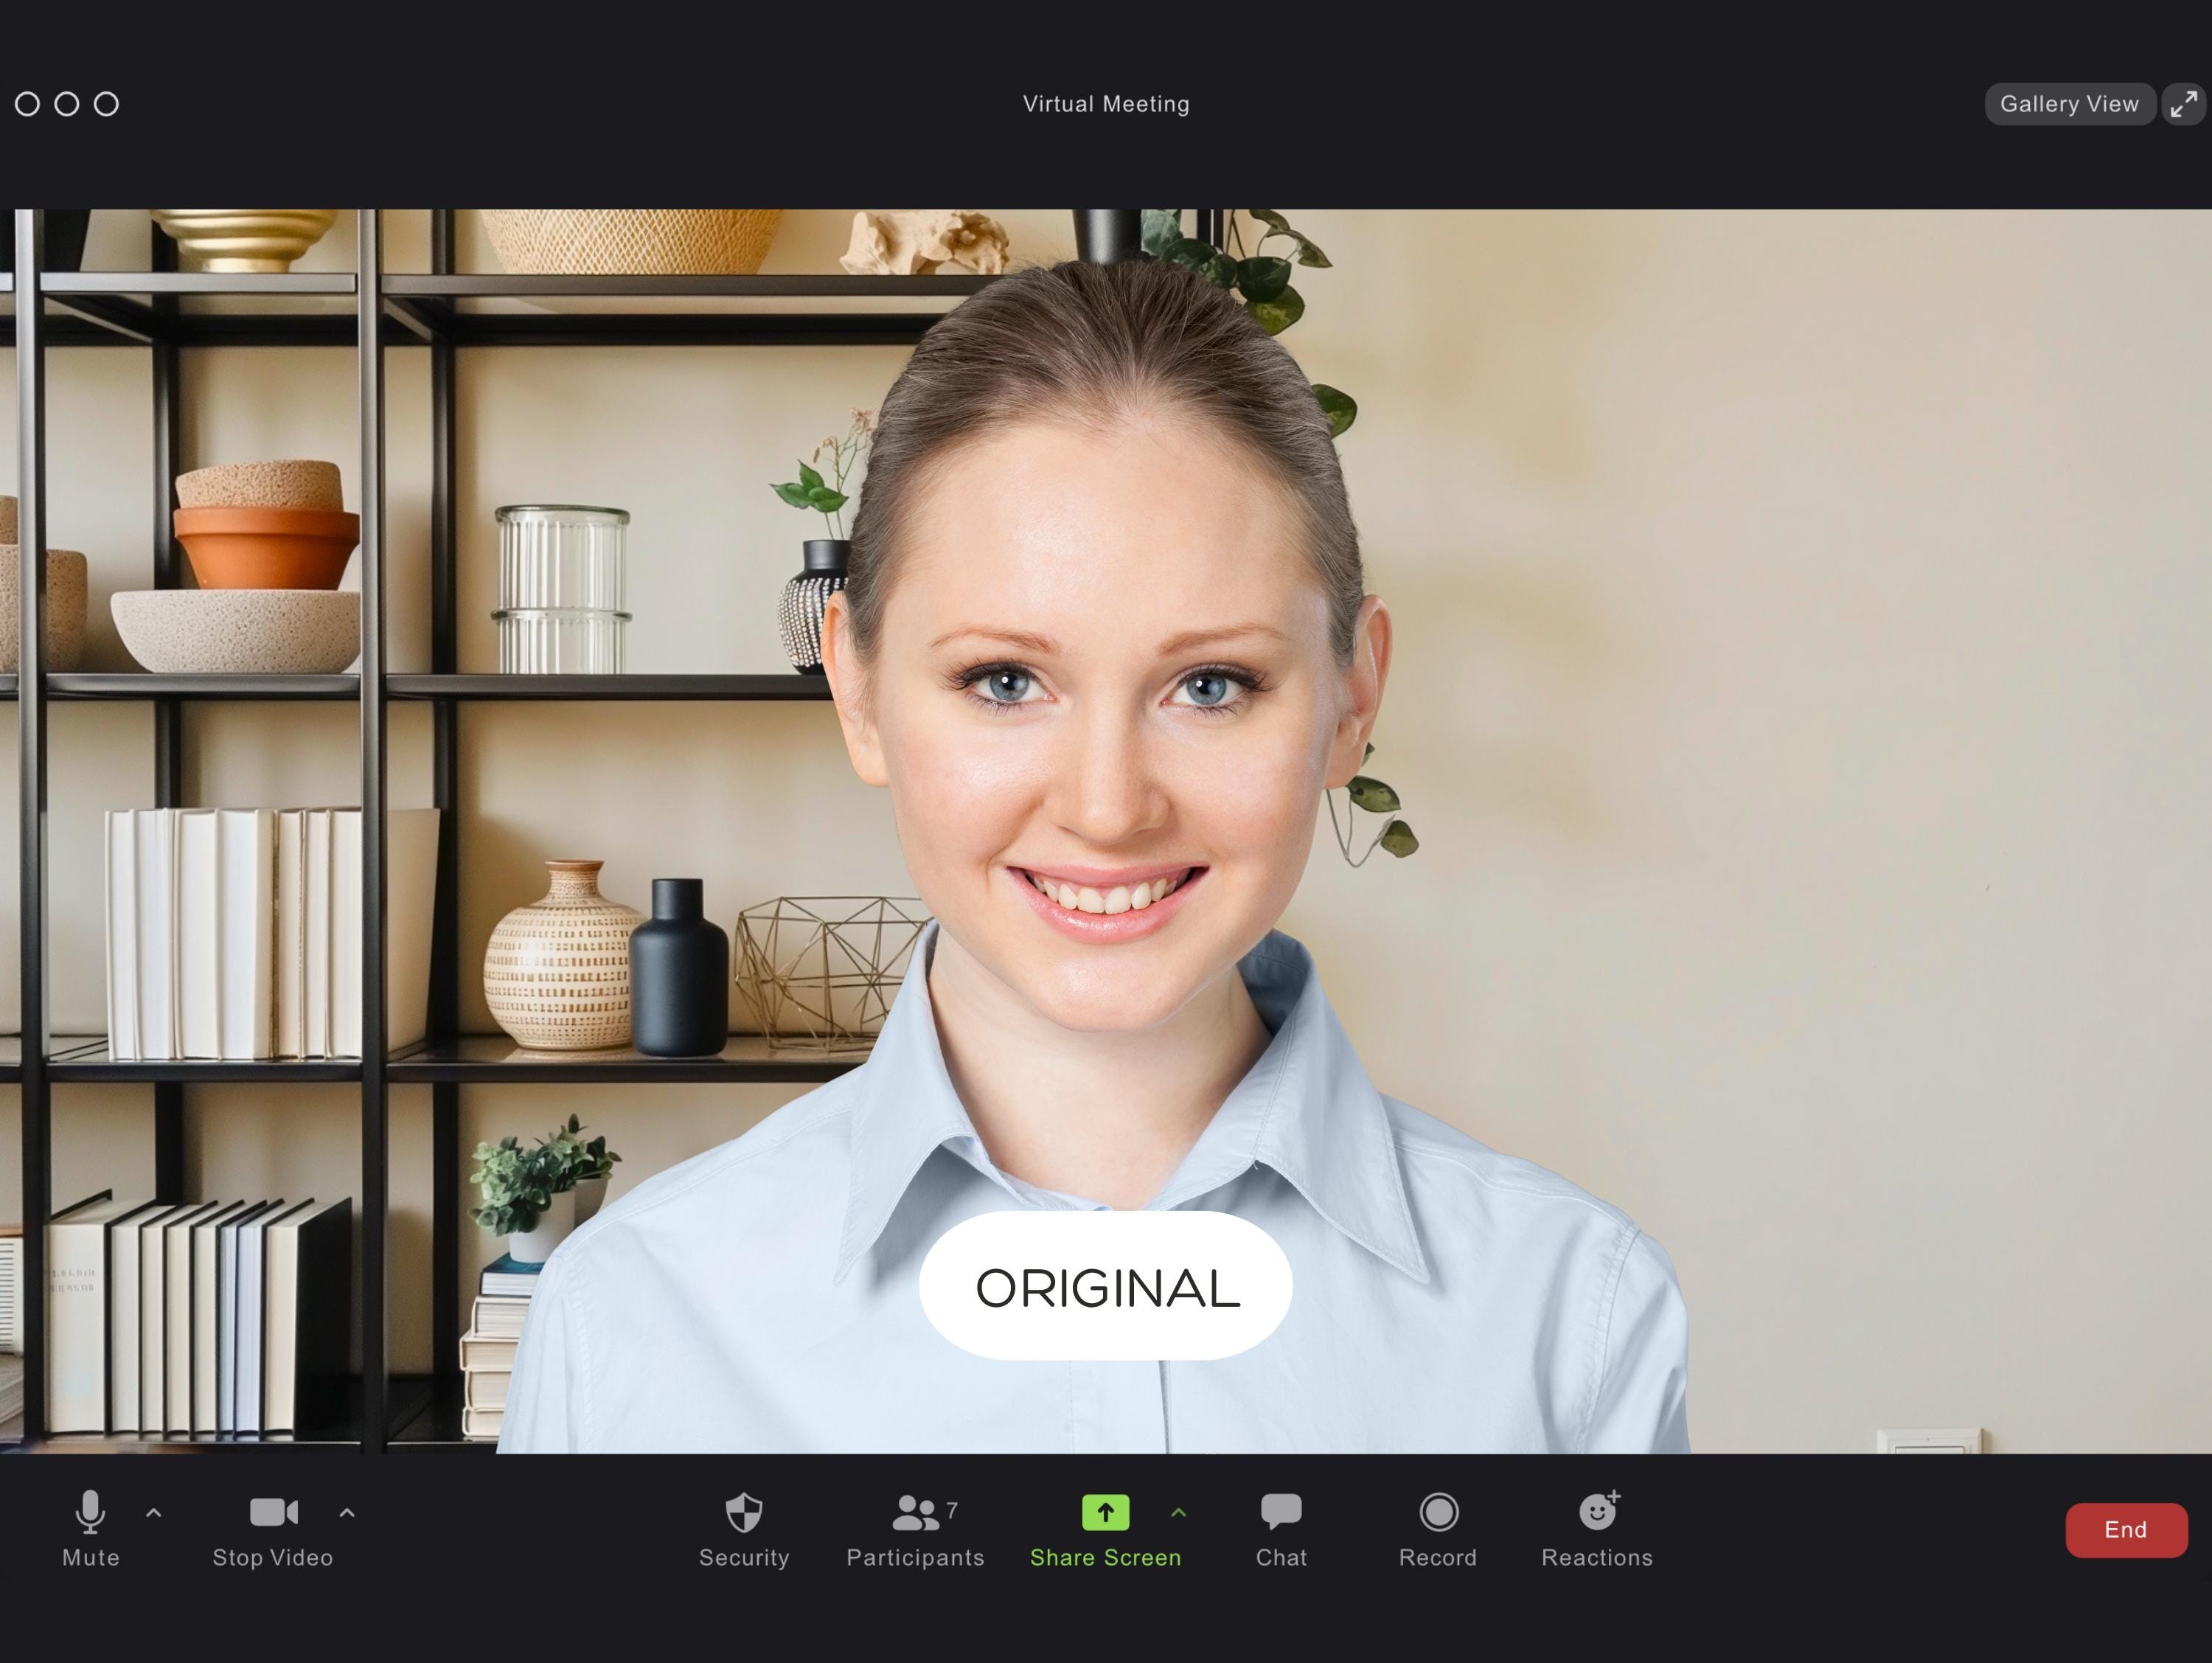Click the Reactions text label
This screenshot has height=1663, width=2212.
tap(1597, 1557)
